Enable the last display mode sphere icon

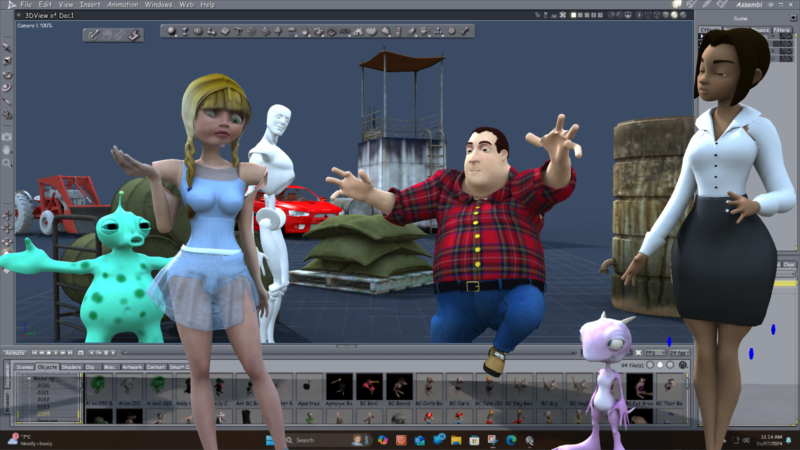click(683, 15)
